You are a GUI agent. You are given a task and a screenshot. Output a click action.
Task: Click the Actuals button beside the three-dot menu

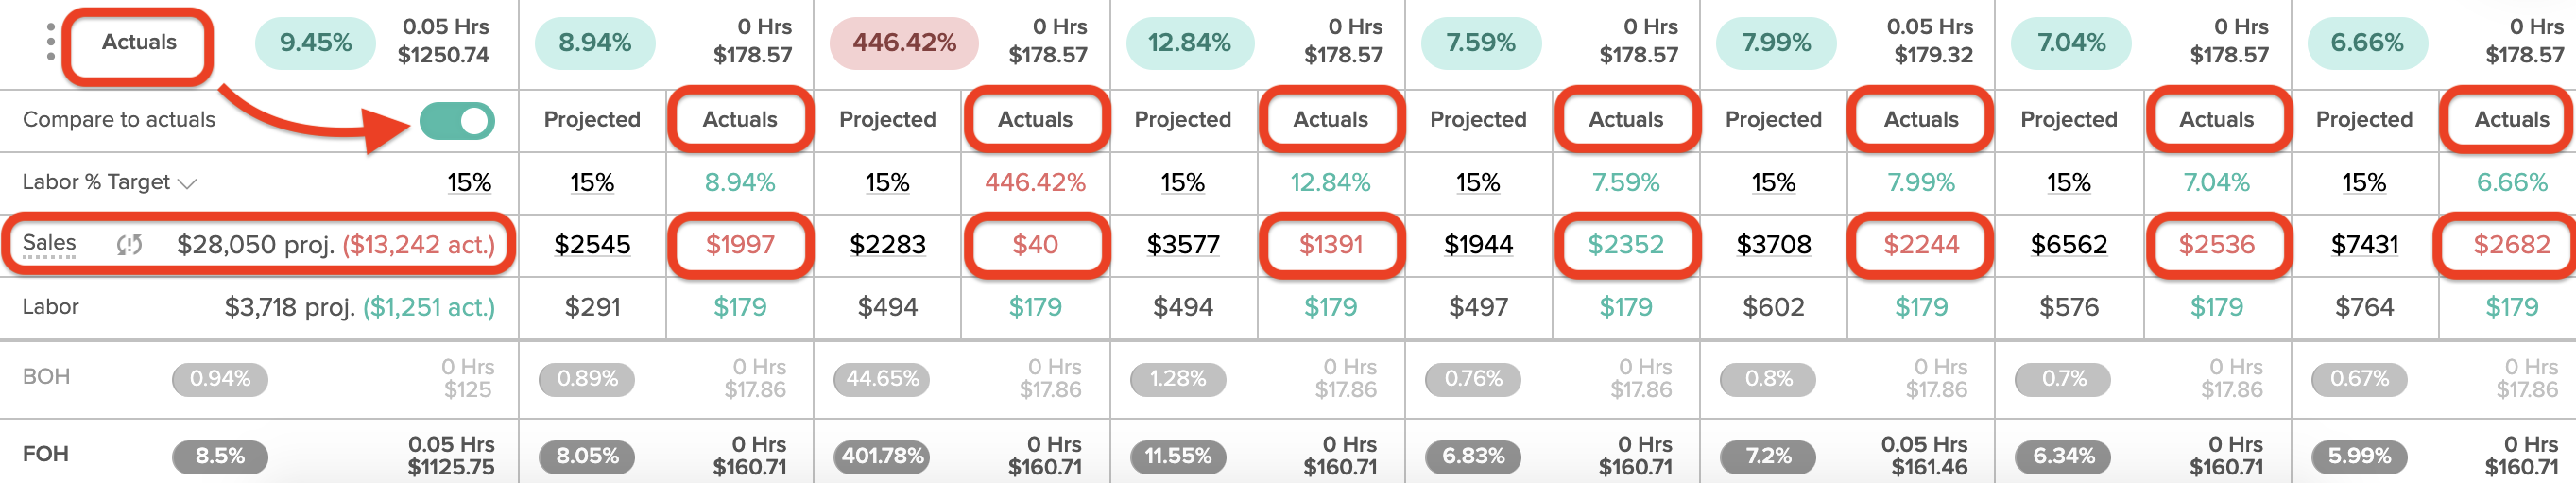[138, 43]
